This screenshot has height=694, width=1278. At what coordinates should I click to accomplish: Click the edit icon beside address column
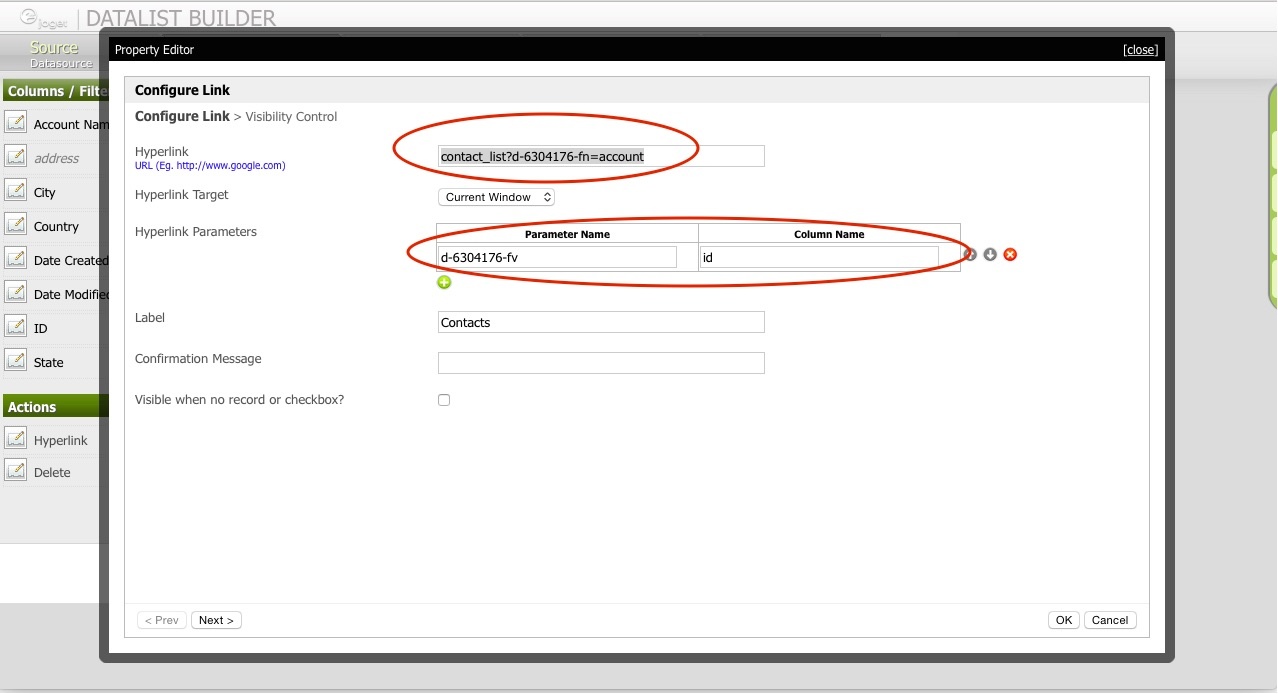[x=15, y=157]
